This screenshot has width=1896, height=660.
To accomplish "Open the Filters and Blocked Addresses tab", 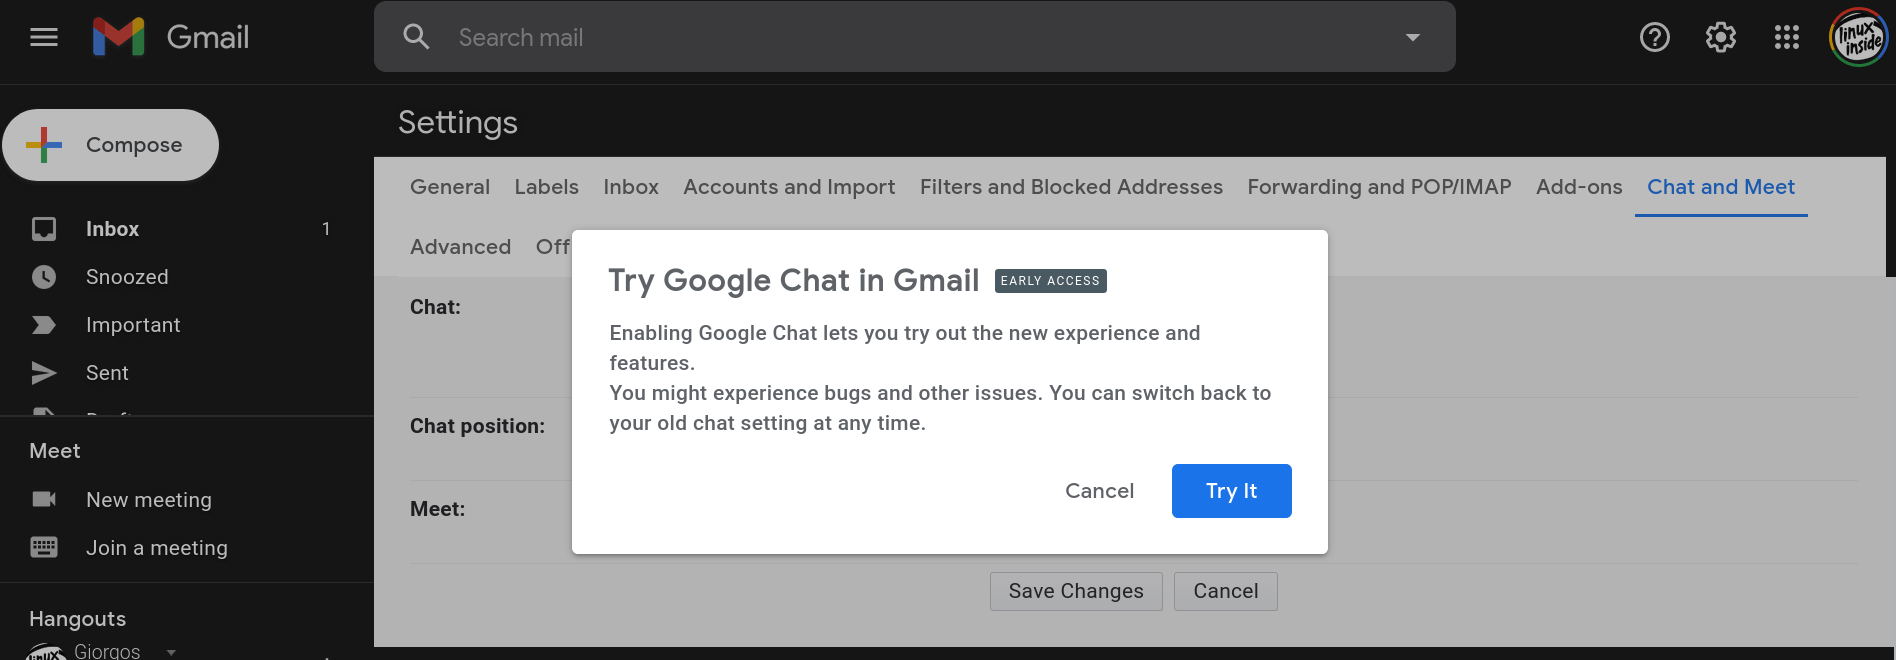I will point(1071,187).
